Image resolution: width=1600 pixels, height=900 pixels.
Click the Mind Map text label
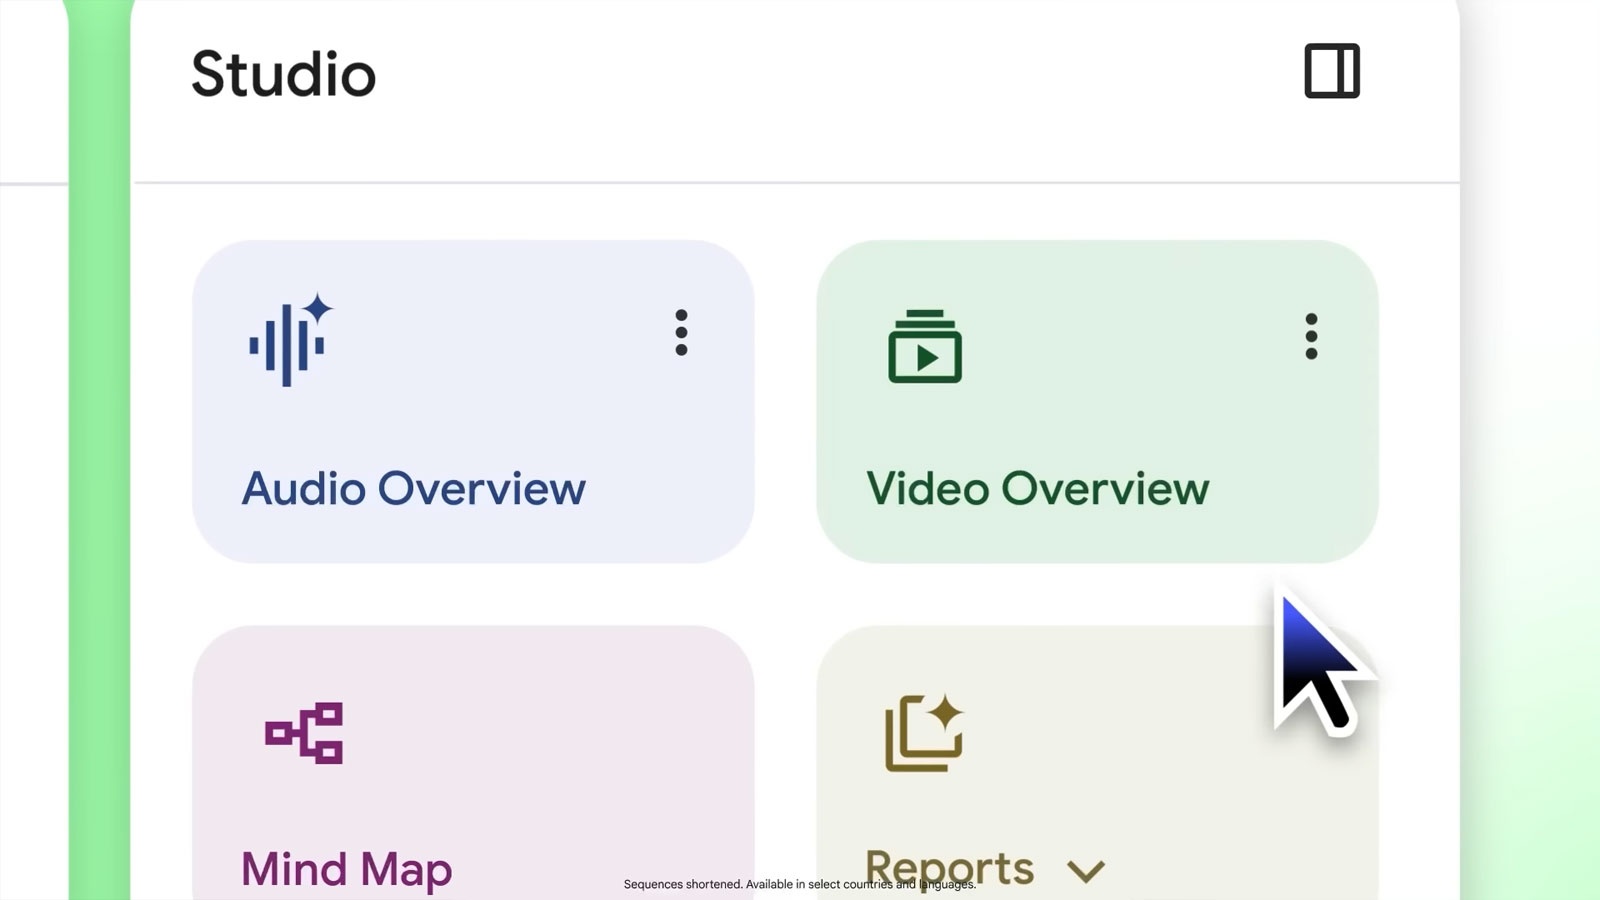click(x=346, y=869)
